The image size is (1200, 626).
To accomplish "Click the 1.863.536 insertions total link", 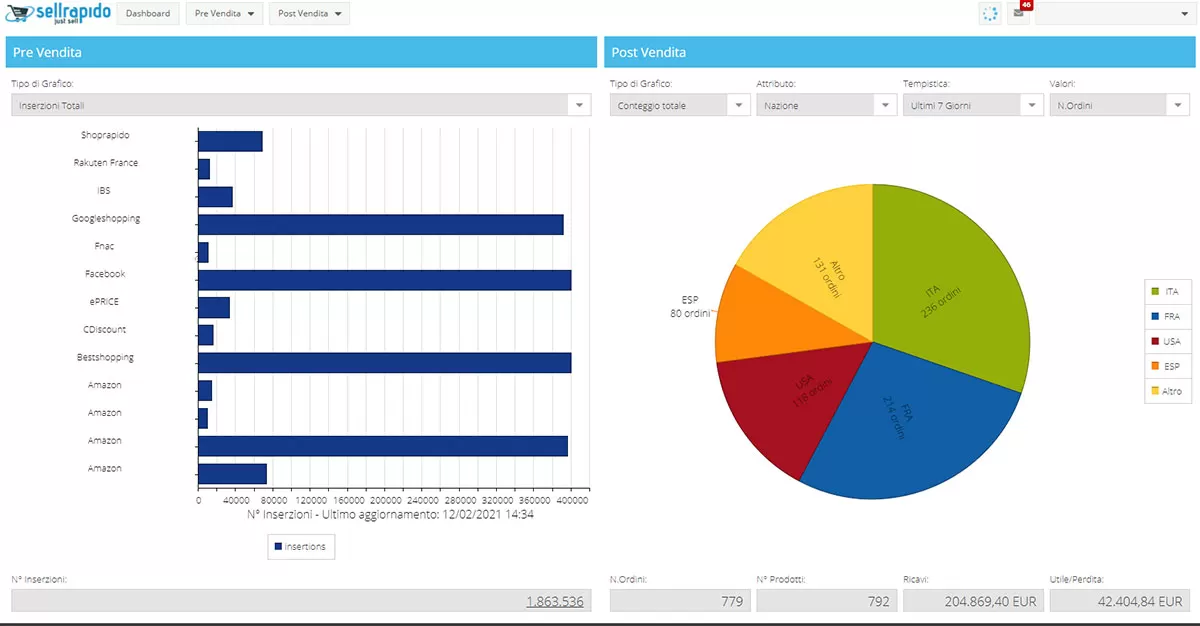I will (555, 601).
